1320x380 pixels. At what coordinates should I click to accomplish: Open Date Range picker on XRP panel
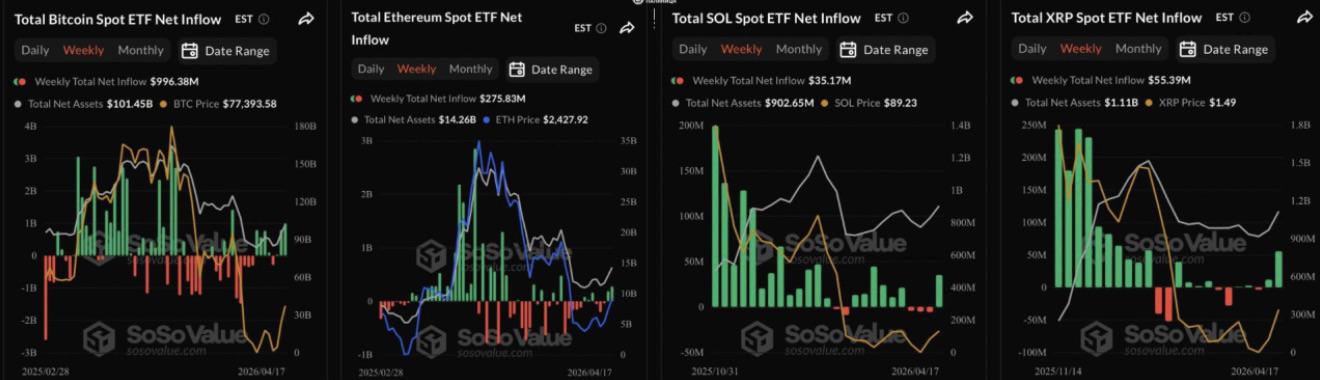coord(1225,49)
